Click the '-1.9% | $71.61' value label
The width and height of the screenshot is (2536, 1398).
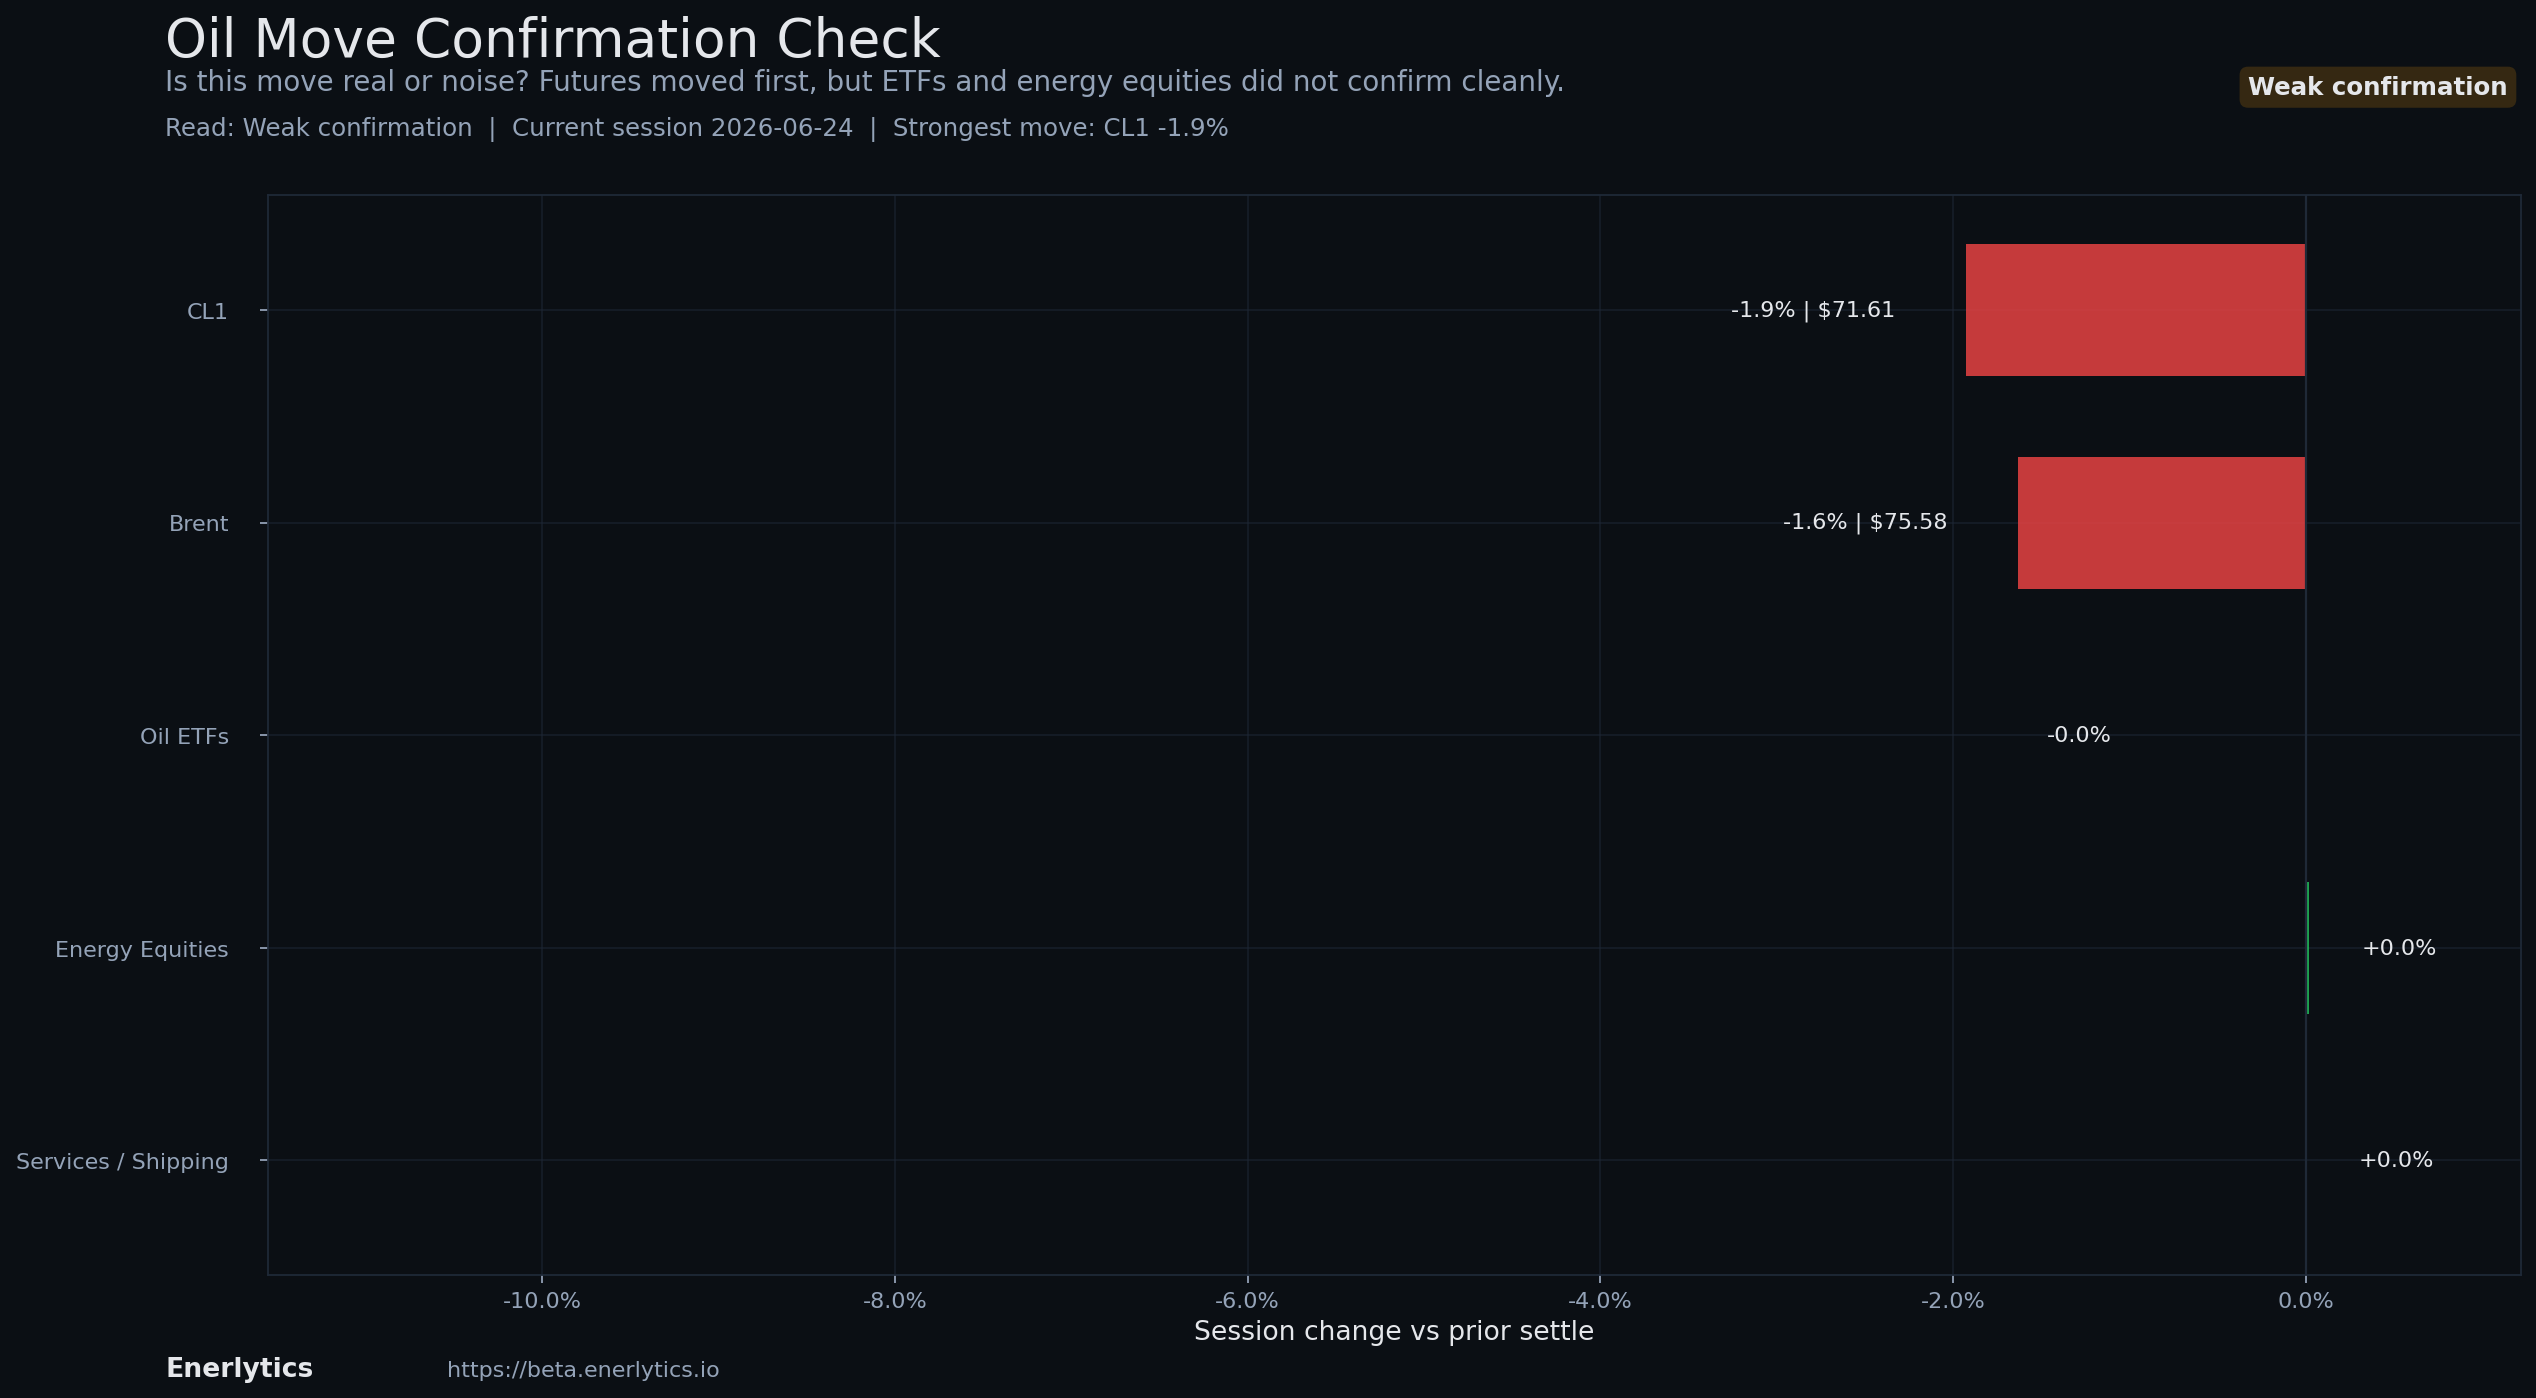pyautogui.click(x=1812, y=310)
